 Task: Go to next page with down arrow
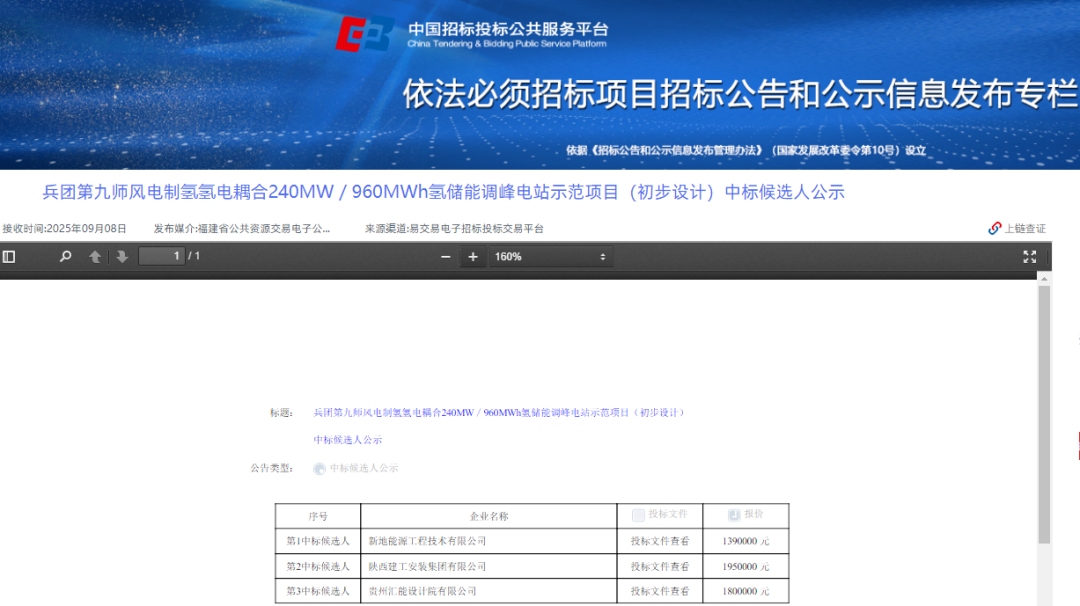point(120,256)
